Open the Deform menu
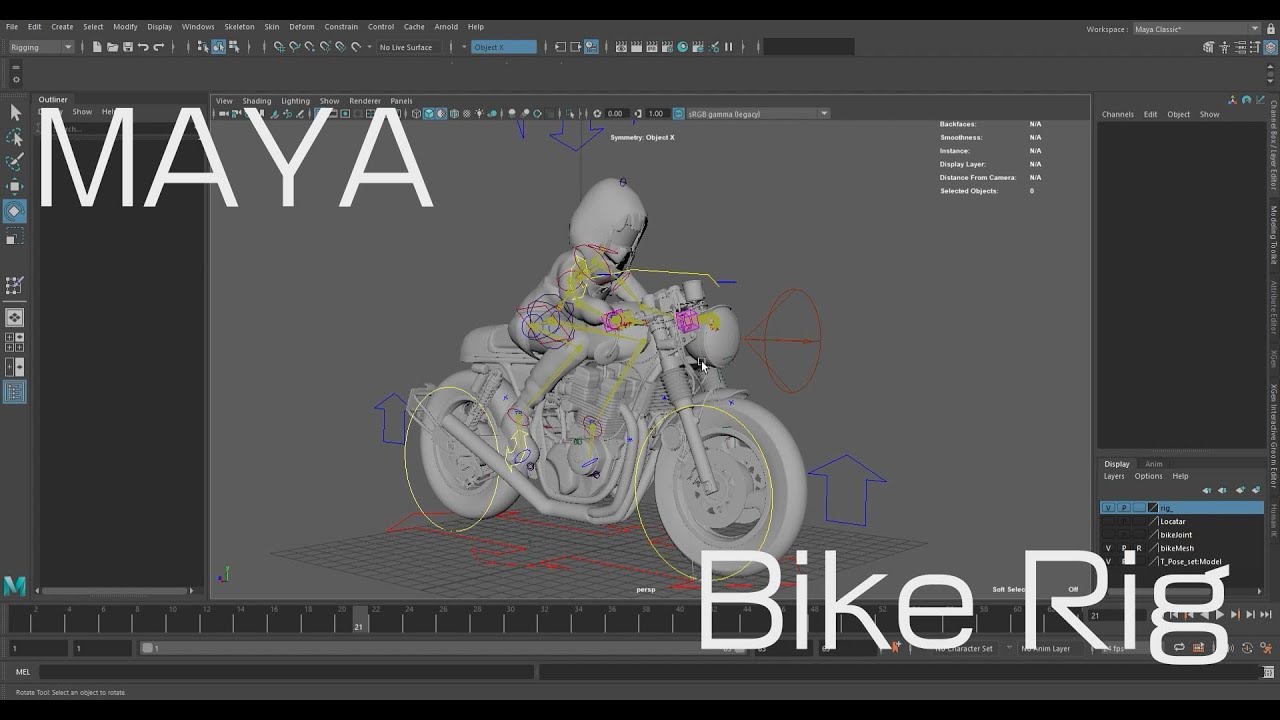The height and width of the screenshot is (720, 1280). [301, 27]
